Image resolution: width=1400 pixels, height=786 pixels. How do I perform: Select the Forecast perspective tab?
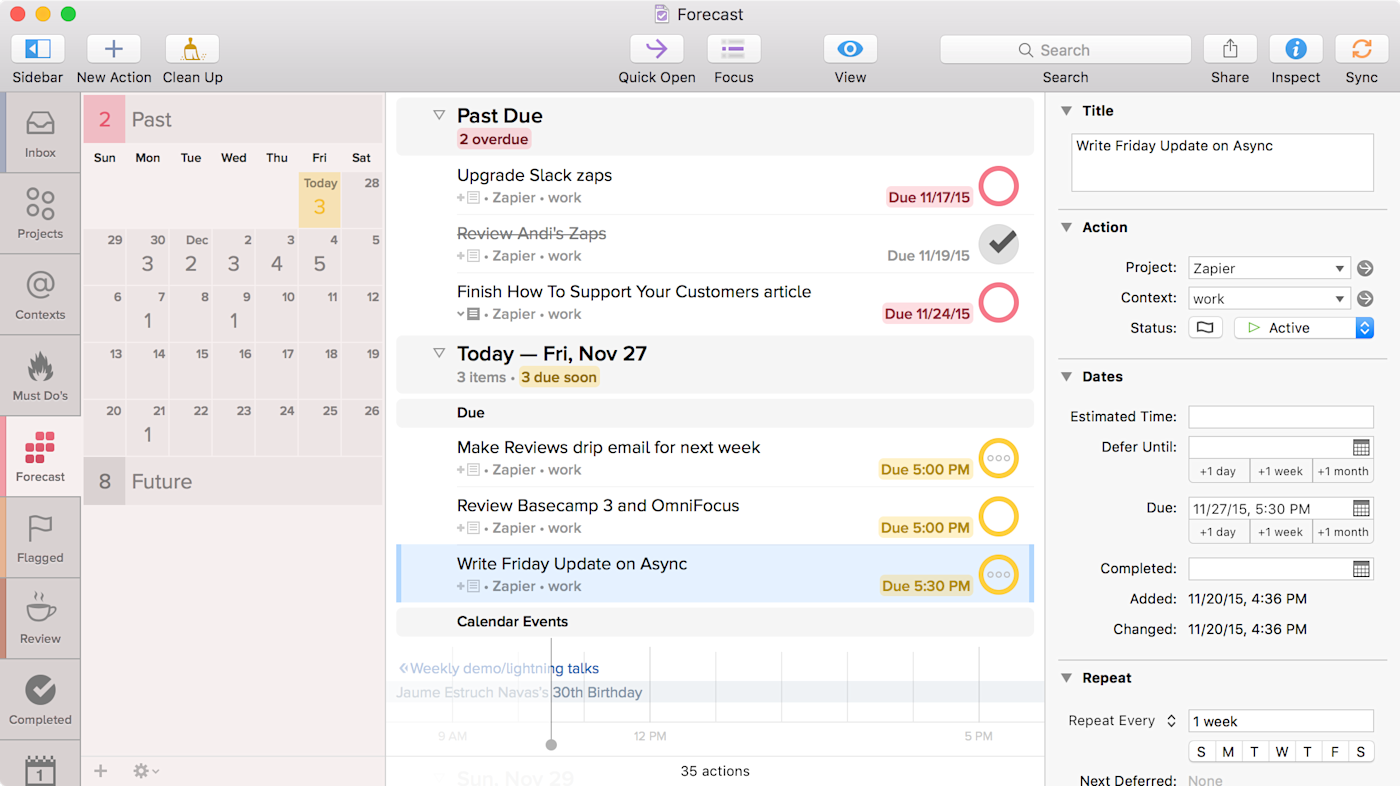point(40,456)
